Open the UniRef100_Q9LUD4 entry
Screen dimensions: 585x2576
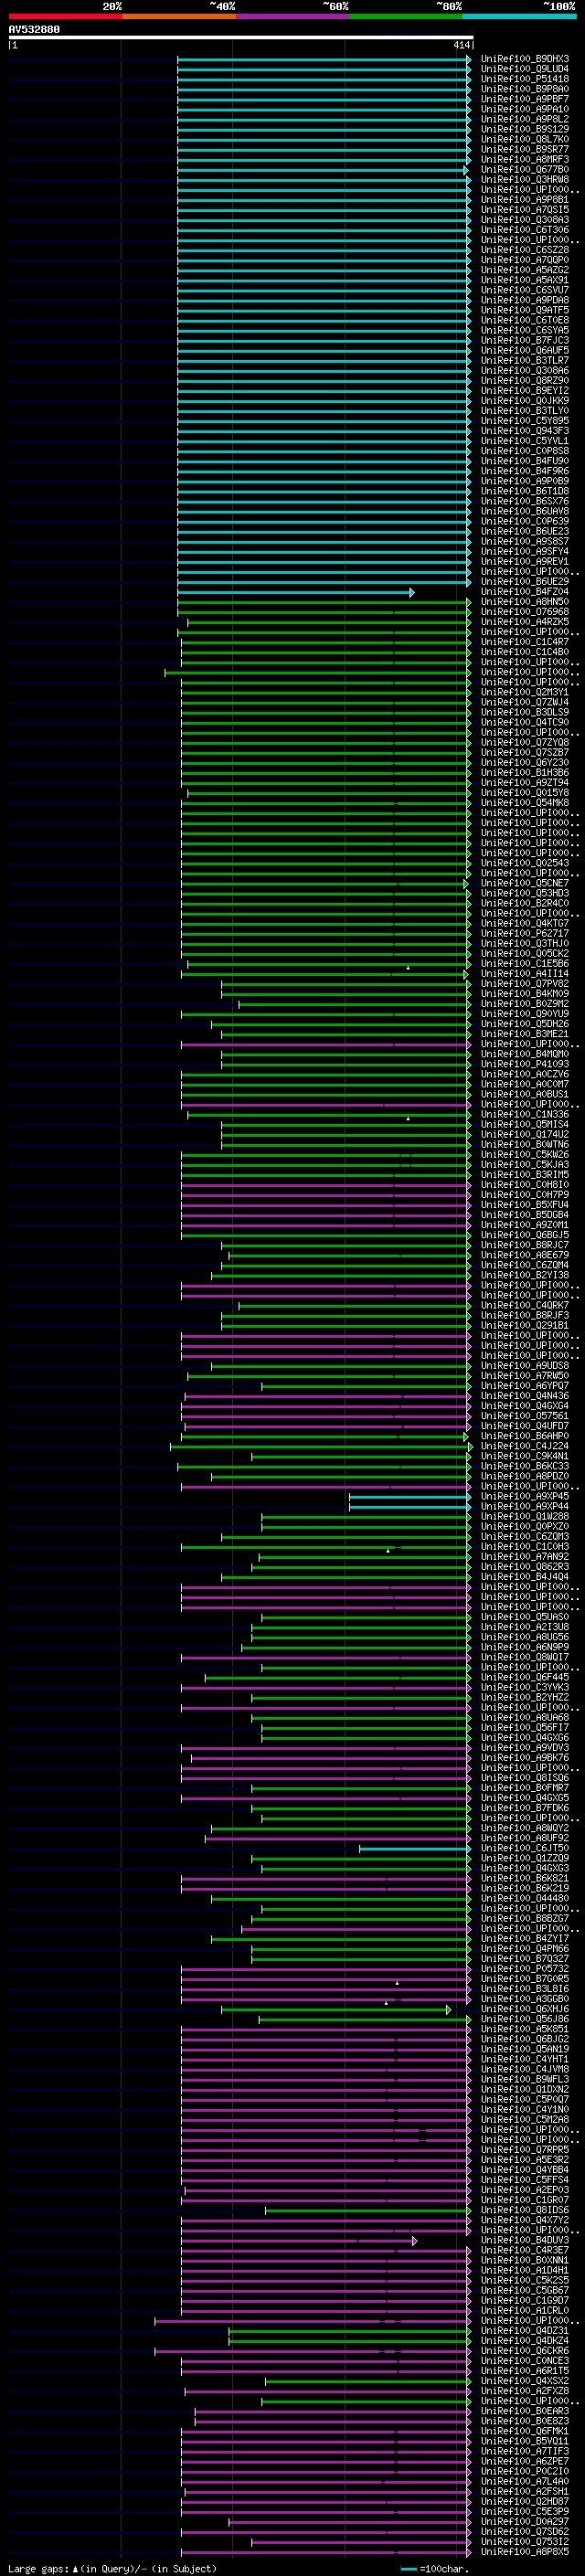click(x=525, y=69)
